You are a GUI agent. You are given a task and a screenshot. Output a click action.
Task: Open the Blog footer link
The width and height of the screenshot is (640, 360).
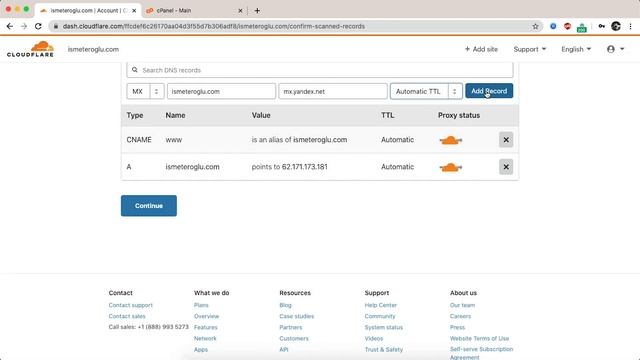point(285,305)
